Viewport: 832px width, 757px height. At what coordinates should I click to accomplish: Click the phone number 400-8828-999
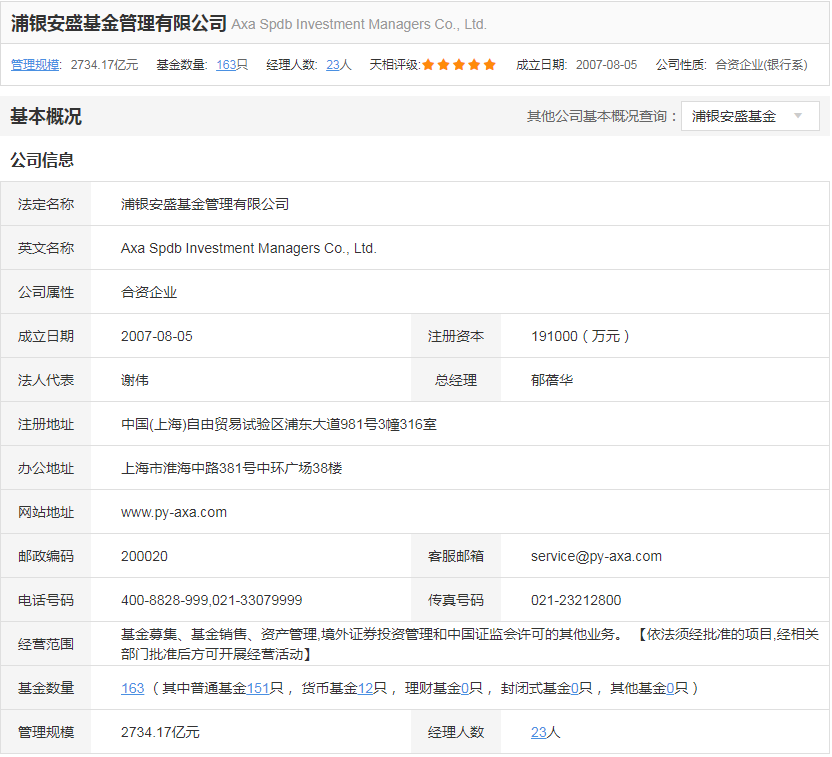point(164,600)
